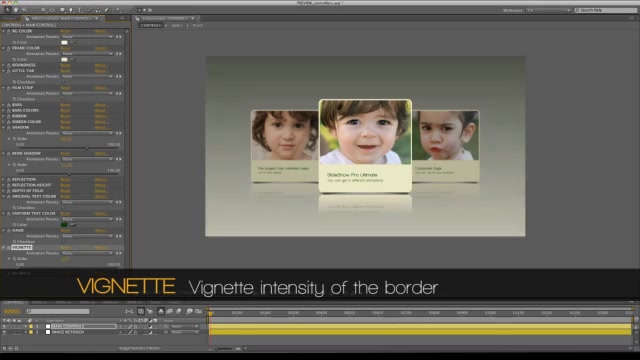This screenshot has height=360, width=640.
Task: Enable Frame Blending for the timeline
Action: (169, 311)
